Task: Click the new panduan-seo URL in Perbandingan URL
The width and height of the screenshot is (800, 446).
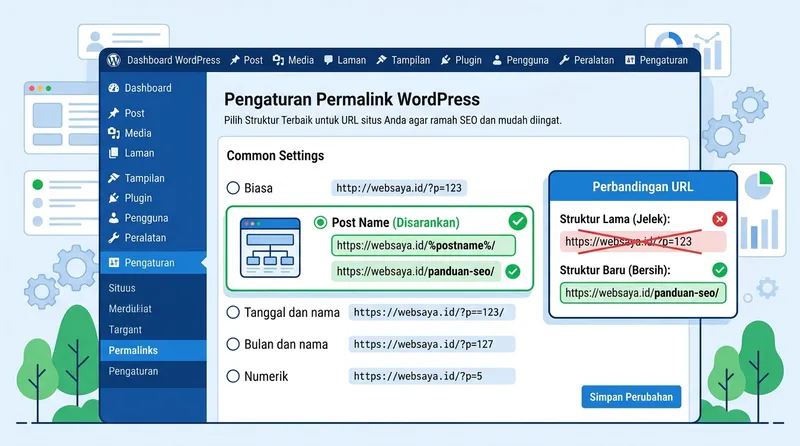Action: (x=642, y=293)
